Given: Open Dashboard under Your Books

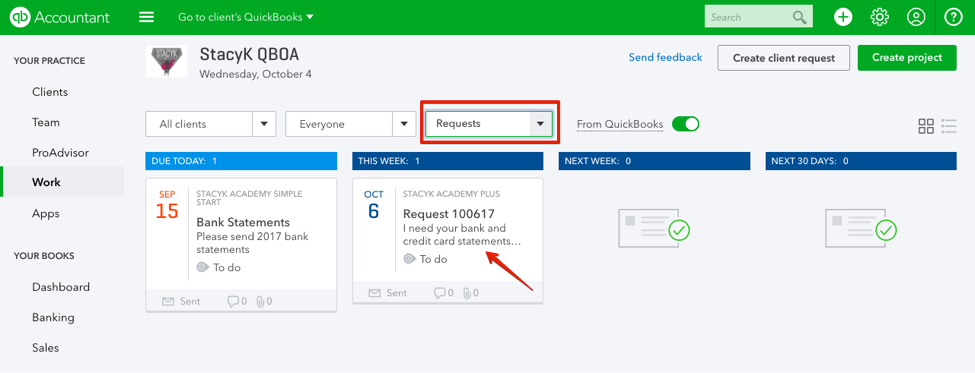Looking at the screenshot, I should (x=61, y=287).
